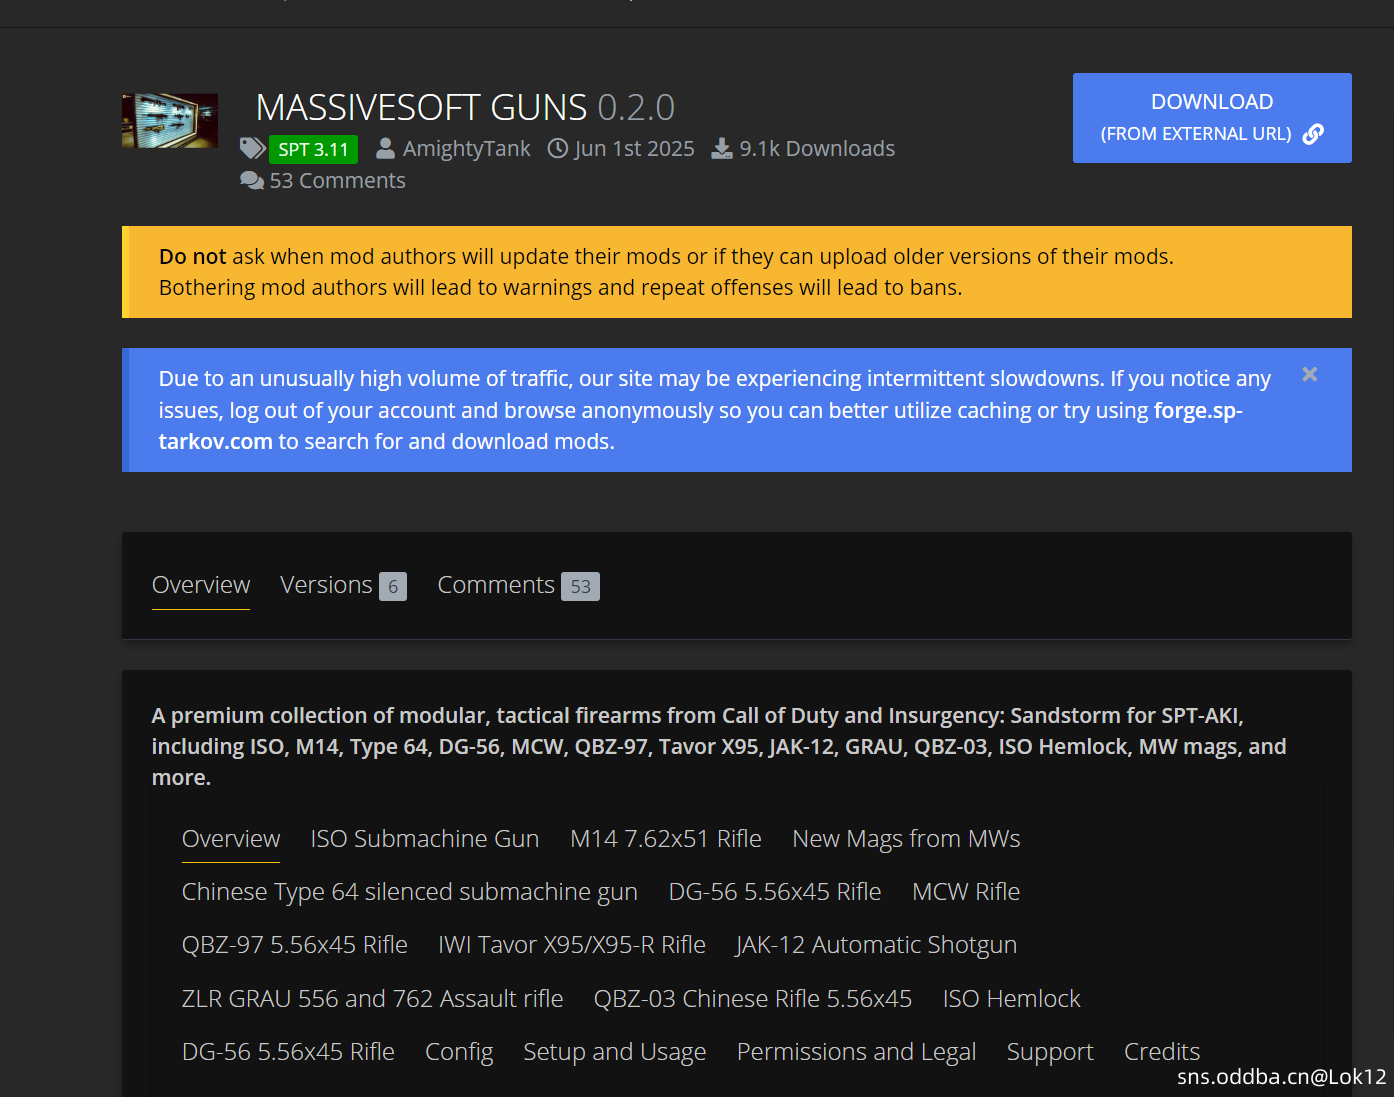The image size is (1394, 1097).
Task: Click the author user icon
Action: tap(385, 149)
